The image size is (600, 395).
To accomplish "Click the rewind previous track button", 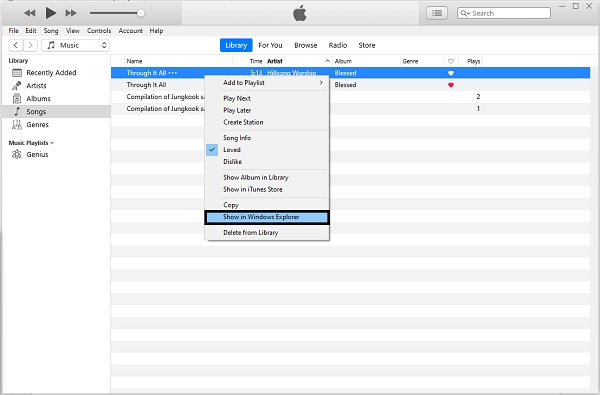I will 30,13.
